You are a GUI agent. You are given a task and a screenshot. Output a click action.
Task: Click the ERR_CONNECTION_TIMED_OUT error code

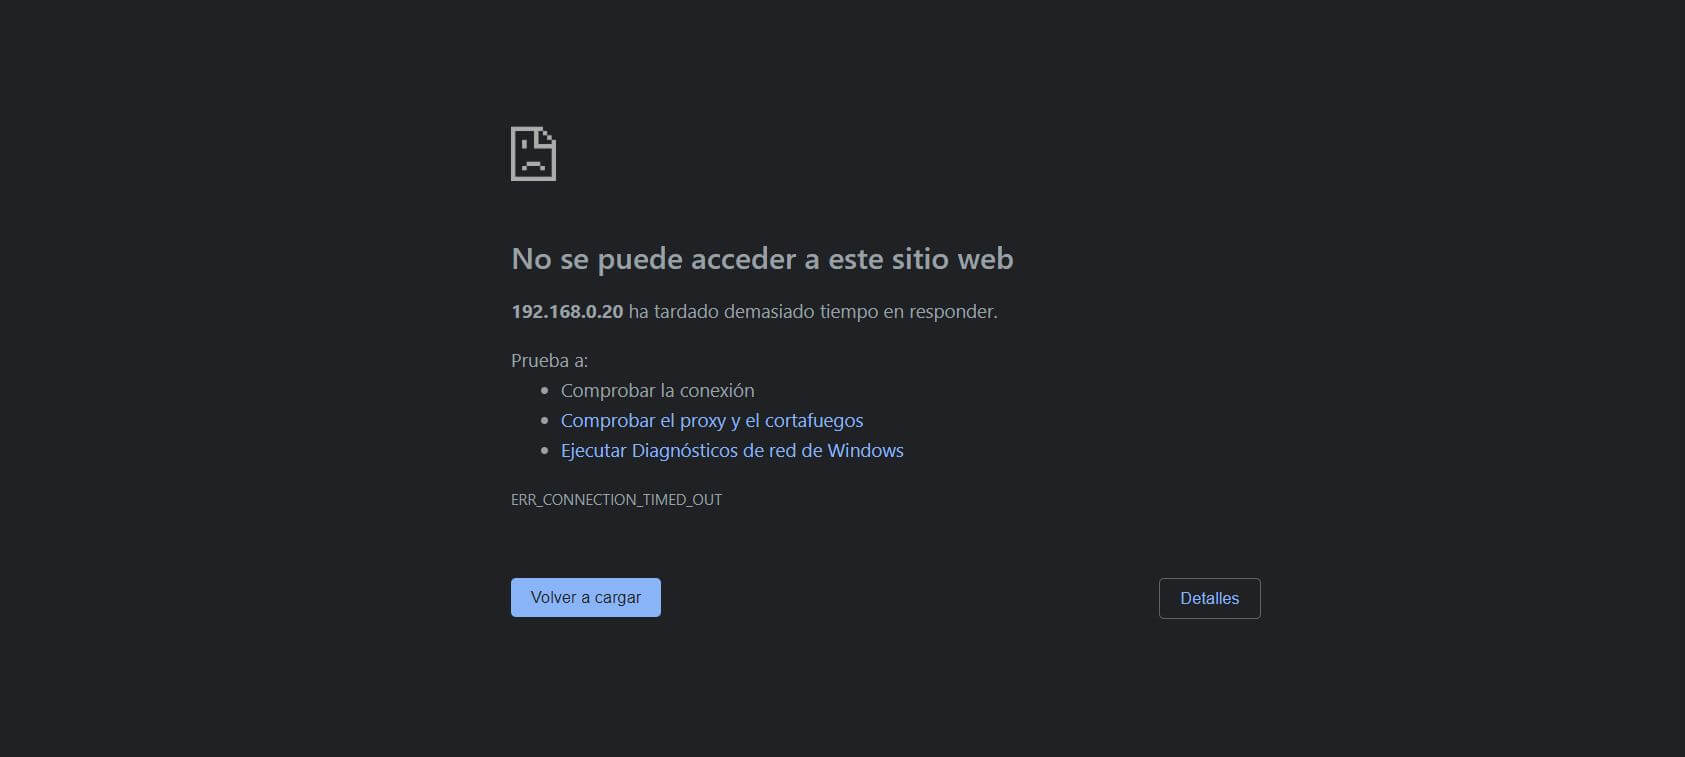click(616, 500)
